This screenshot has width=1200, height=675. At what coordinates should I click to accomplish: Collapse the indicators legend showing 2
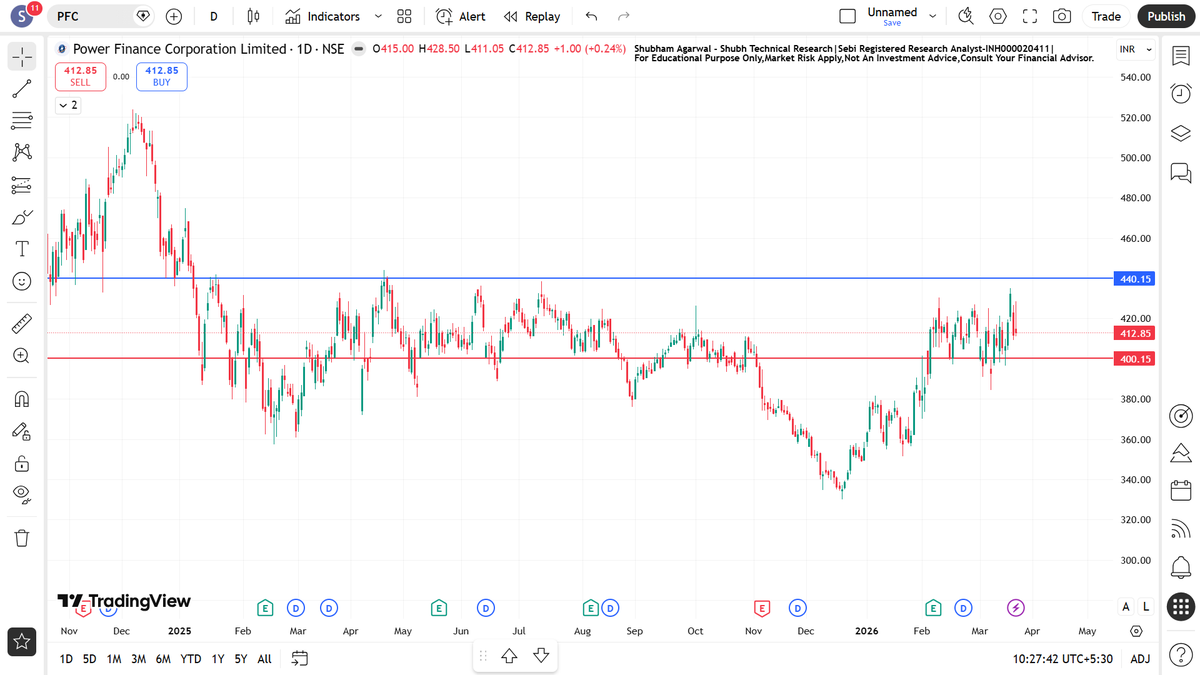[x=68, y=104]
